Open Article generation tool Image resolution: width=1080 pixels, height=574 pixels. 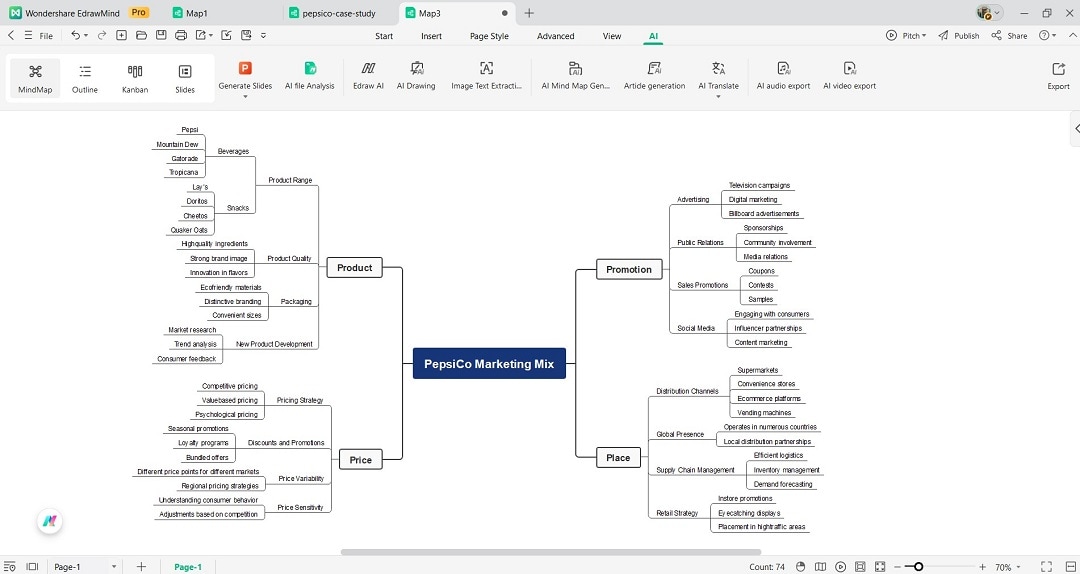[654, 76]
